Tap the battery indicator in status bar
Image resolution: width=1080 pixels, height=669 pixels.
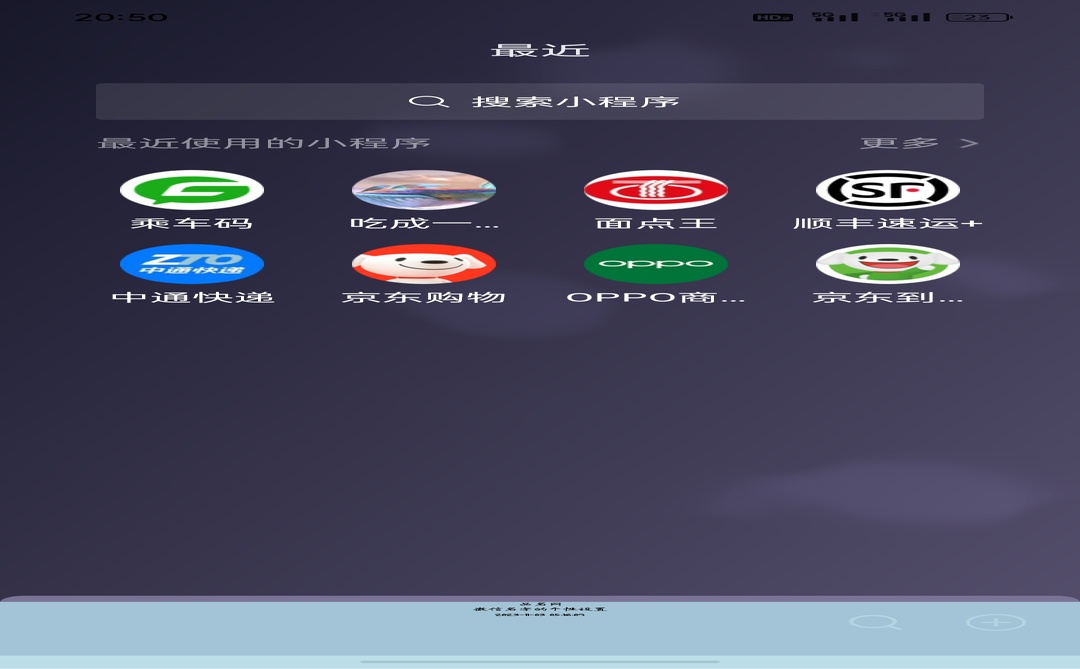[x=979, y=17]
